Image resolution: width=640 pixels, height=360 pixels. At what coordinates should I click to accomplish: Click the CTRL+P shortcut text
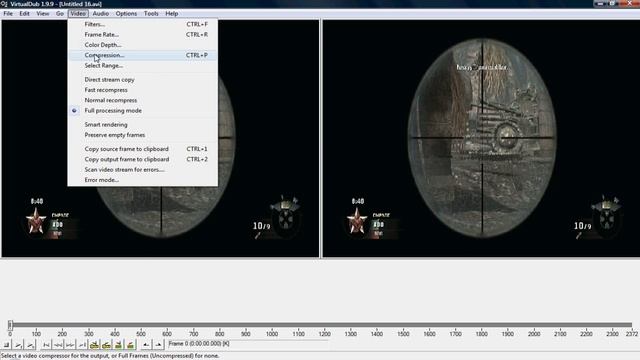(197, 55)
